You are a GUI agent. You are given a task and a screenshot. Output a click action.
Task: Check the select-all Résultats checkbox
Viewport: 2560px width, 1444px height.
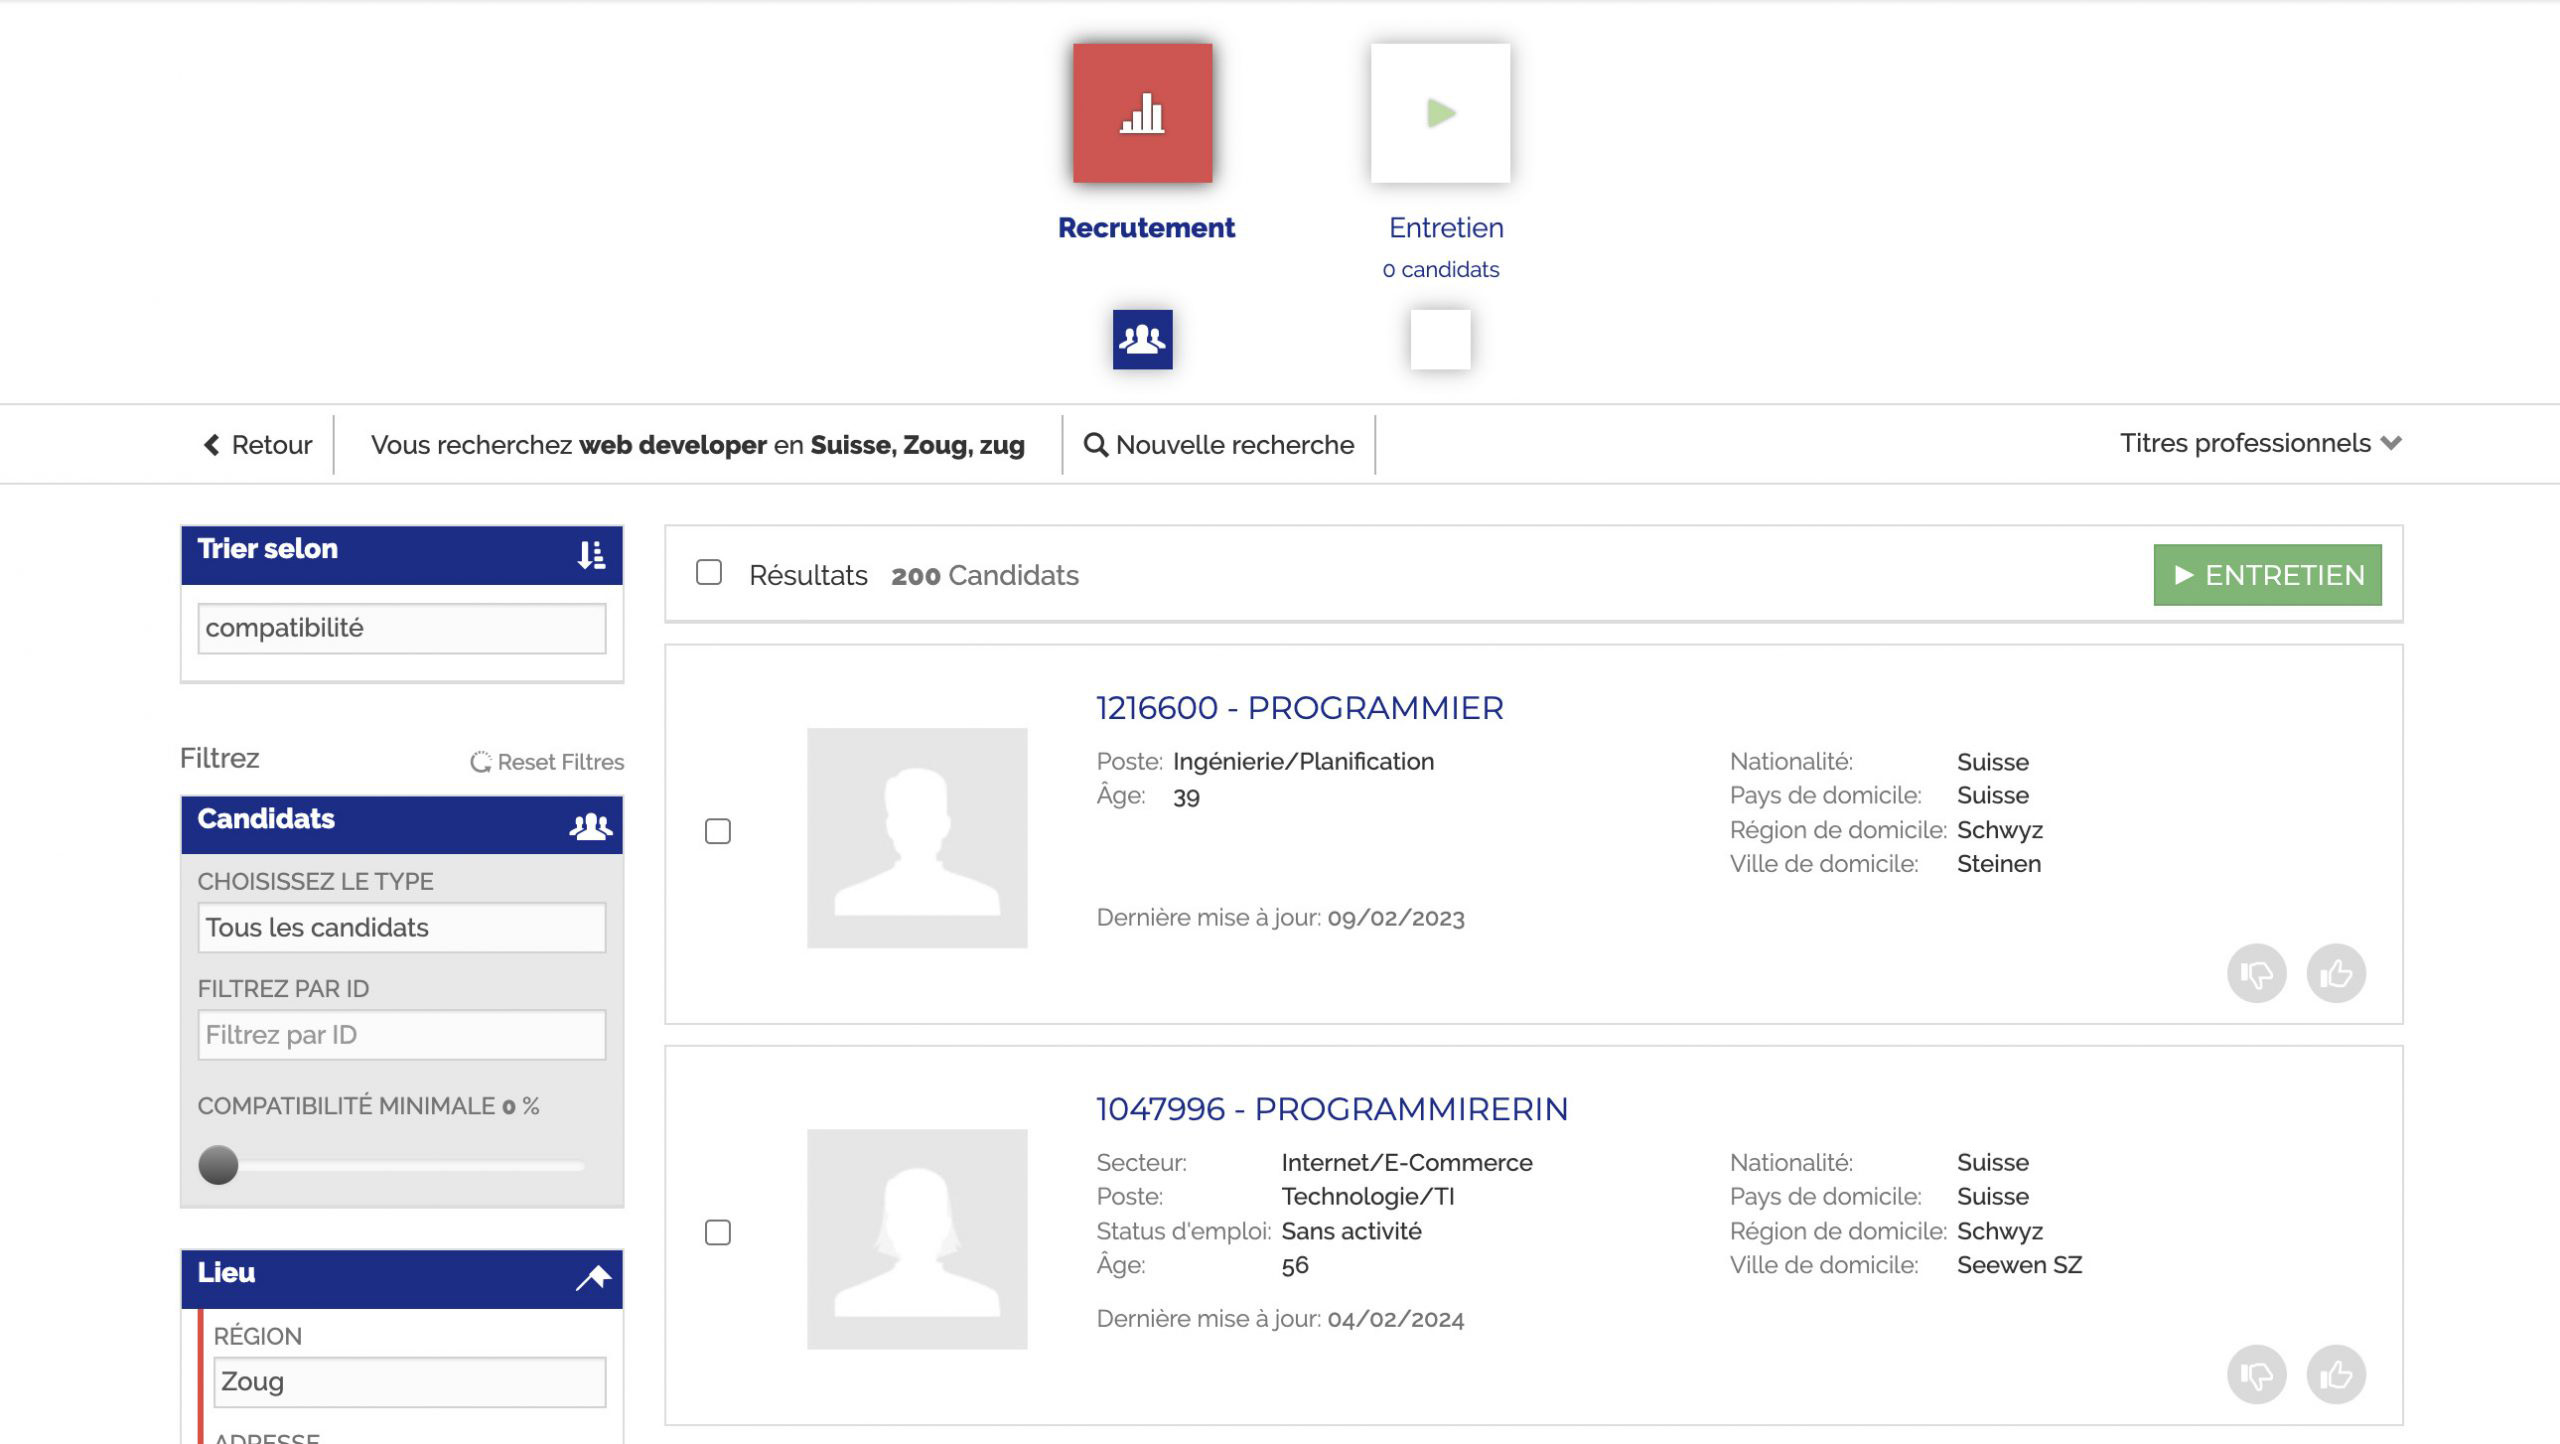pyautogui.click(x=709, y=573)
